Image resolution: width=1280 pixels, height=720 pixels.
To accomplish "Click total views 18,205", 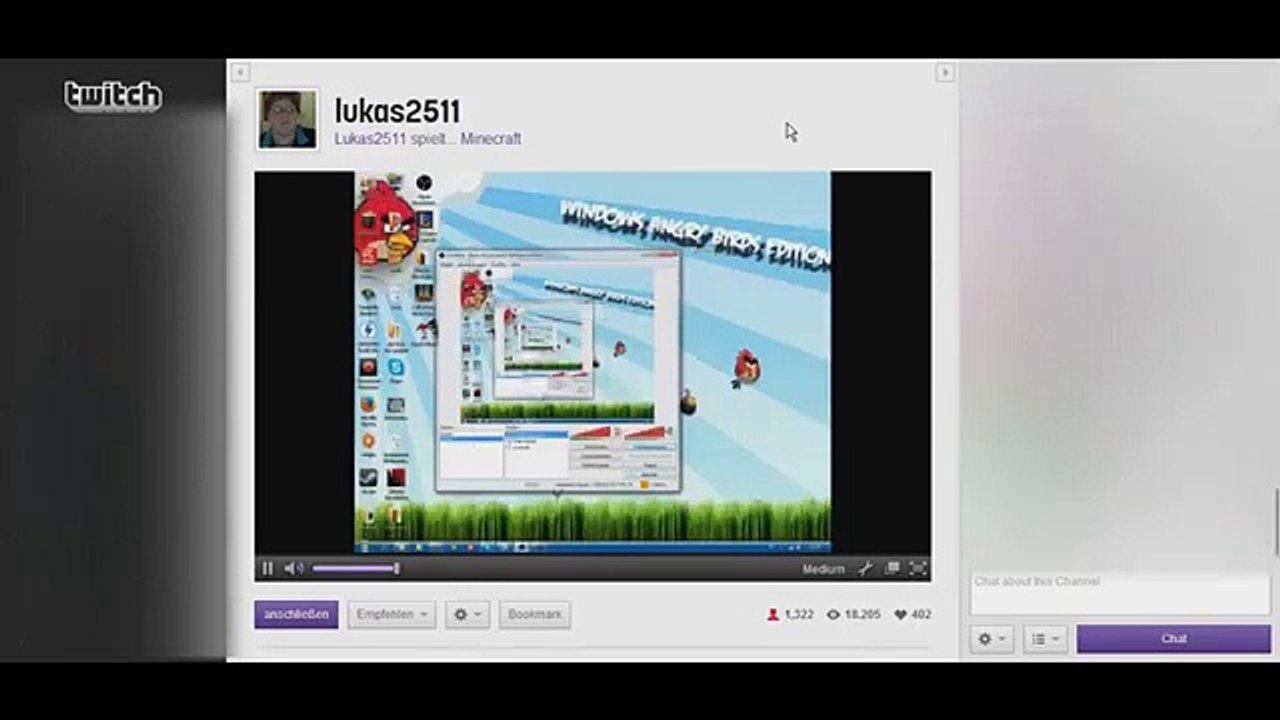I will tap(863, 615).
